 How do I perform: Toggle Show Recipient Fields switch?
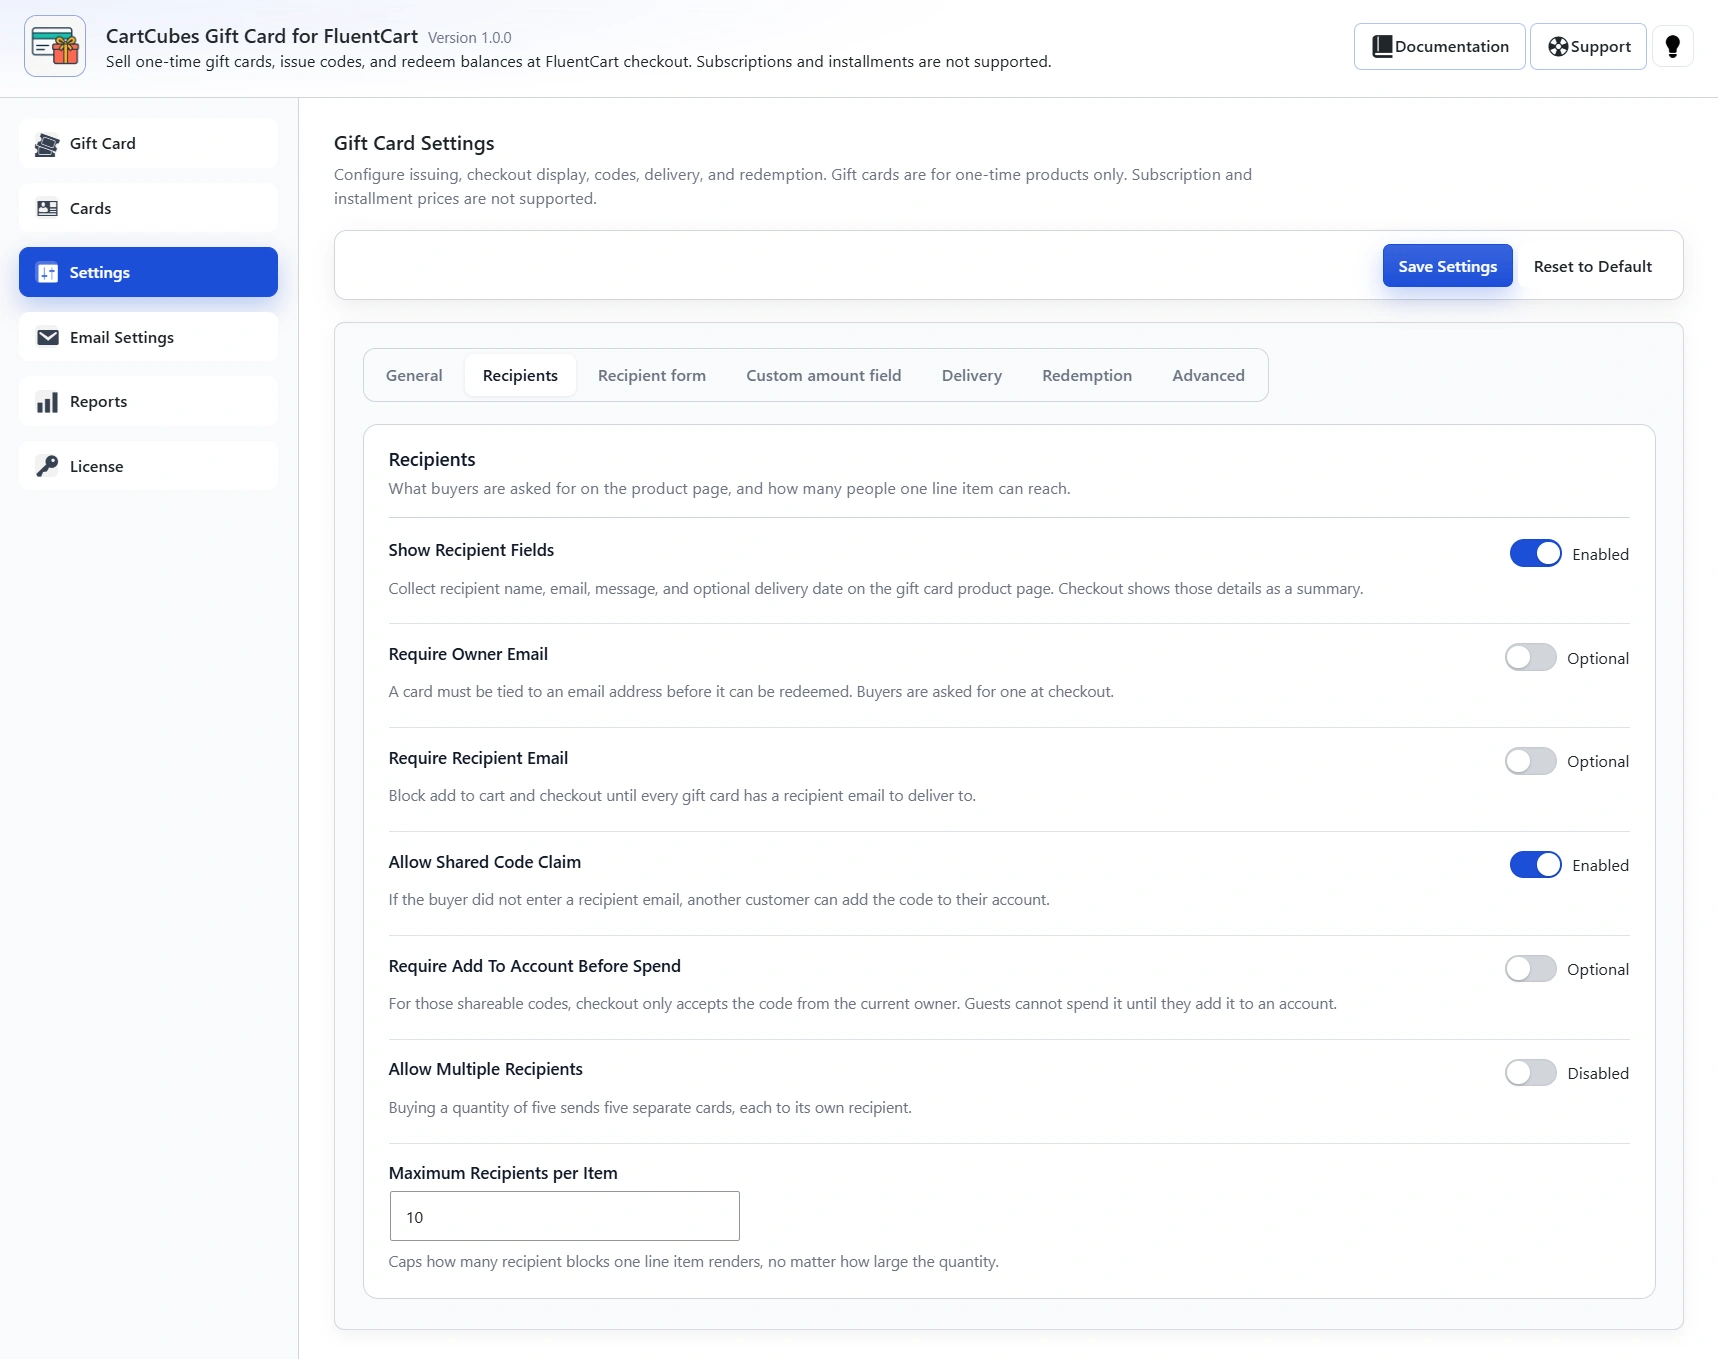[x=1535, y=553]
